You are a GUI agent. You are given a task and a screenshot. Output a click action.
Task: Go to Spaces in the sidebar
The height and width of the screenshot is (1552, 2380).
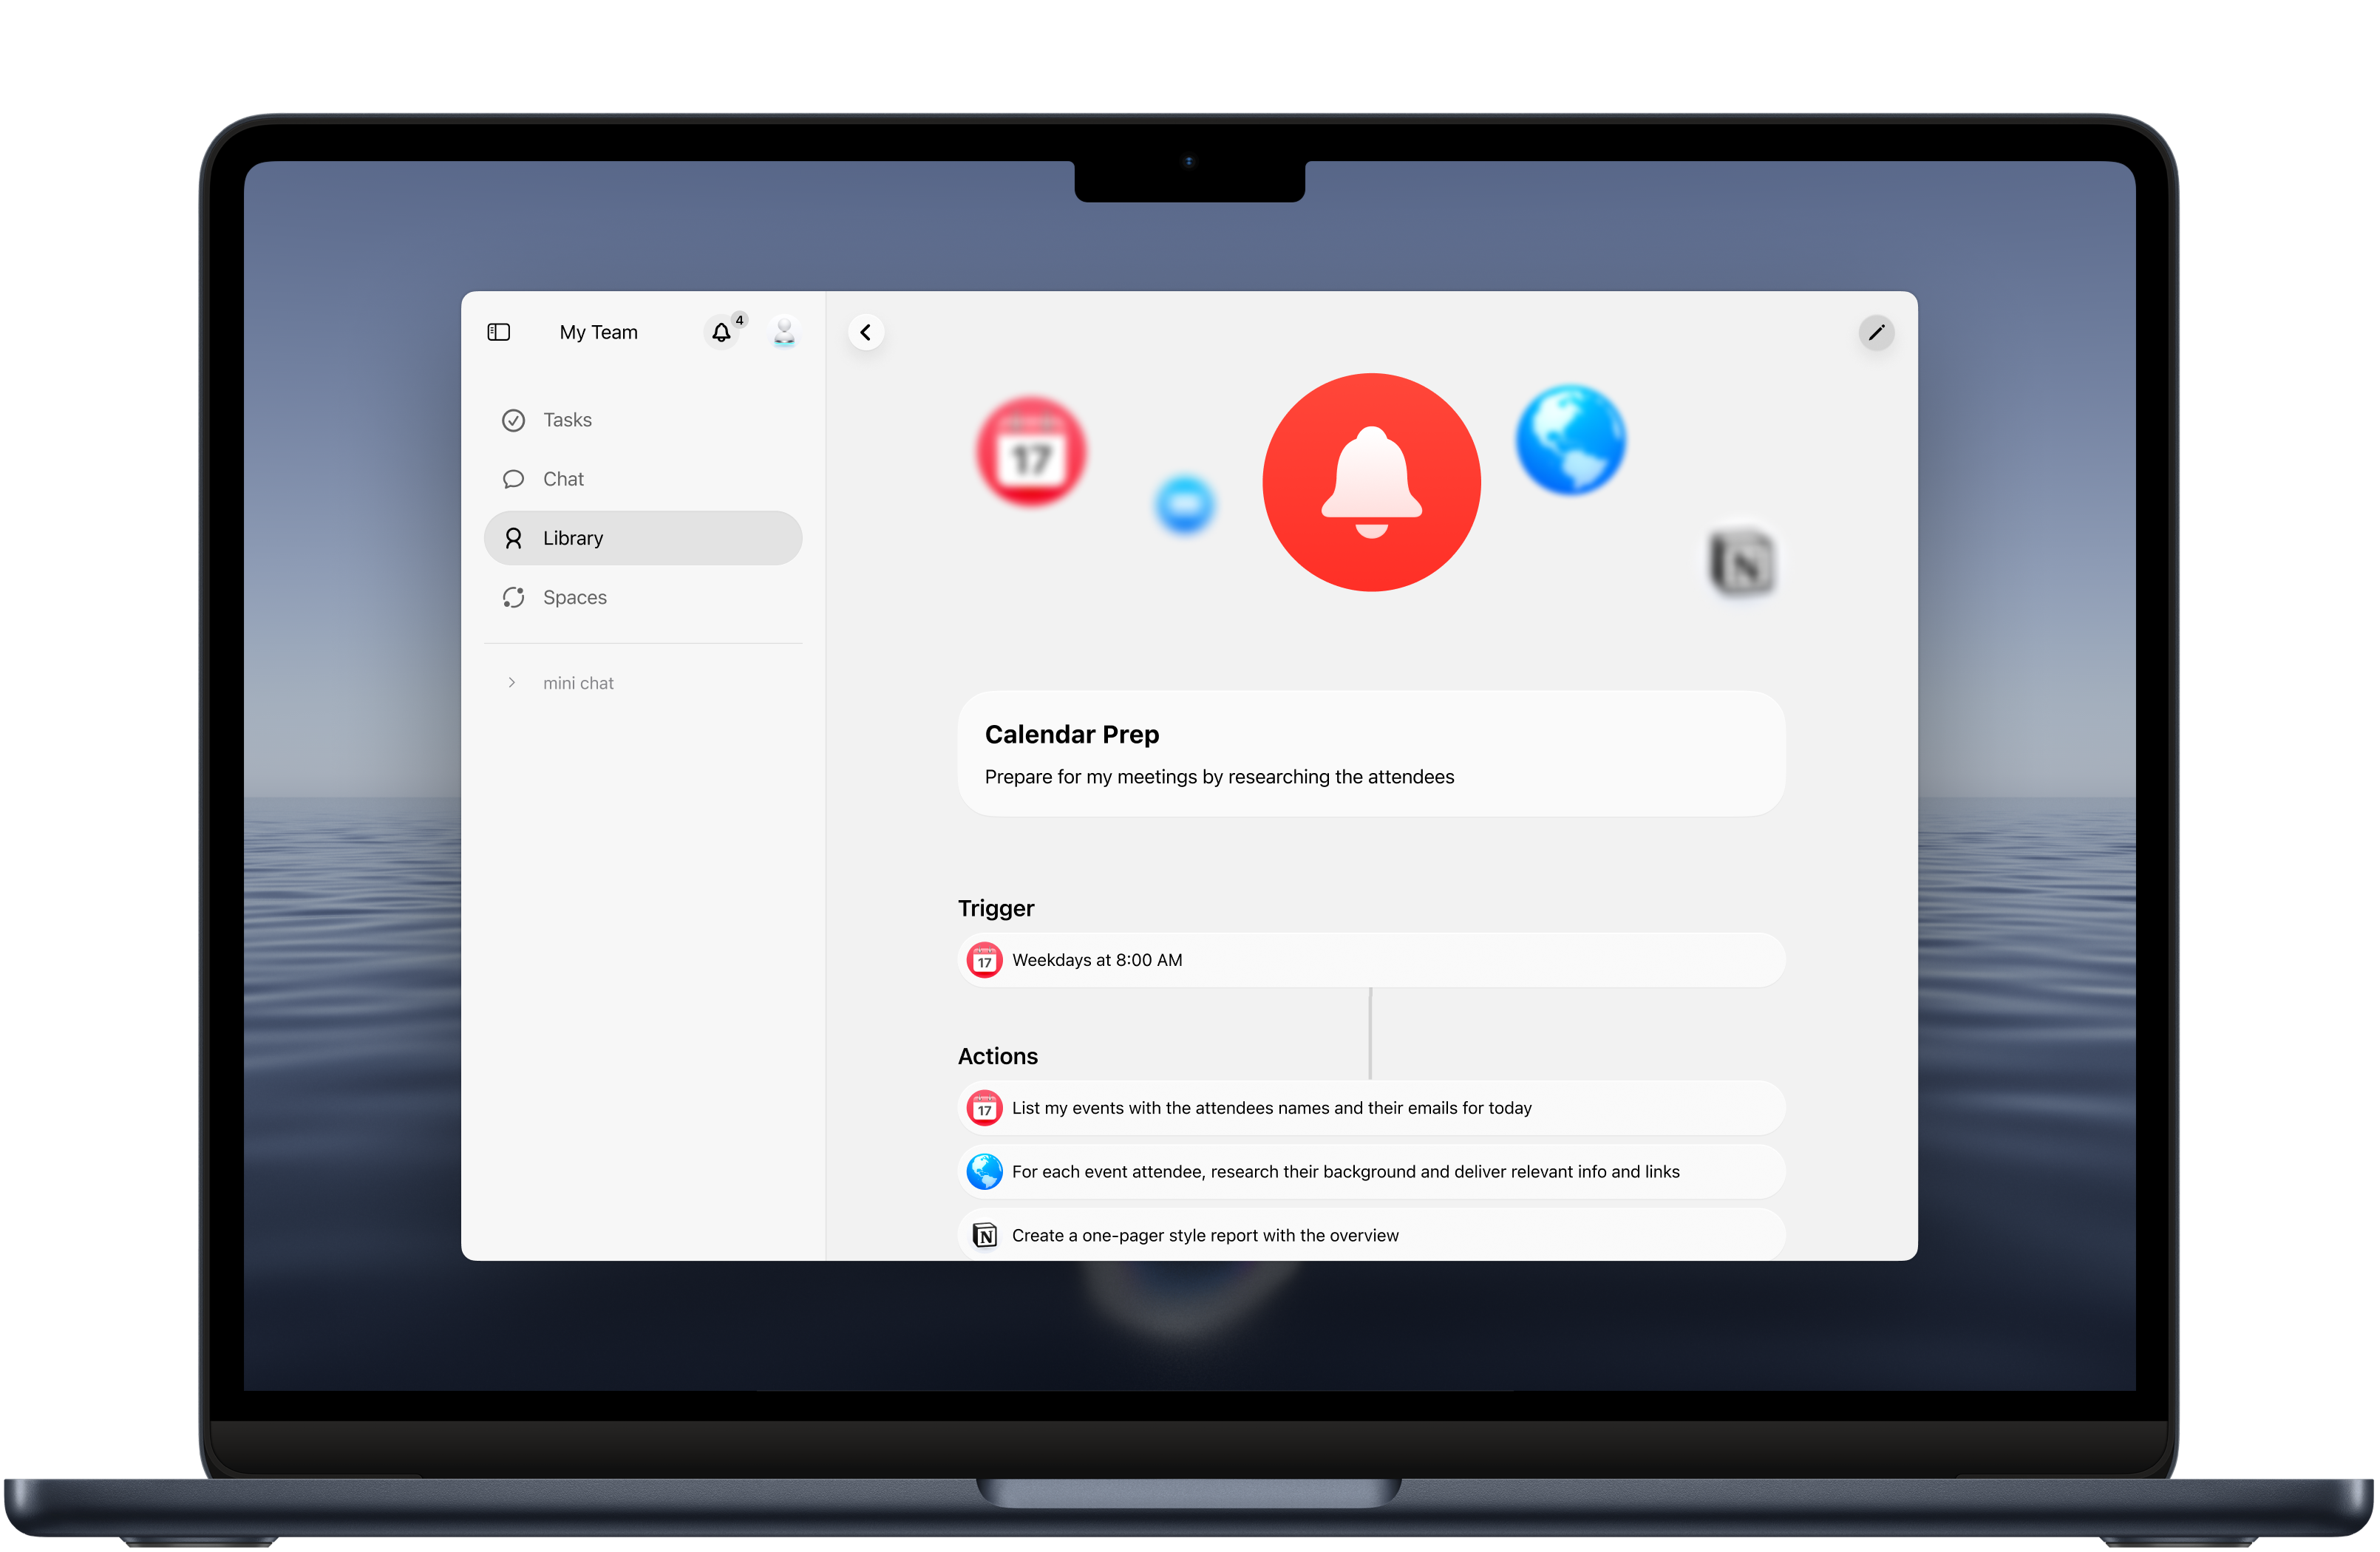point(574,597)
